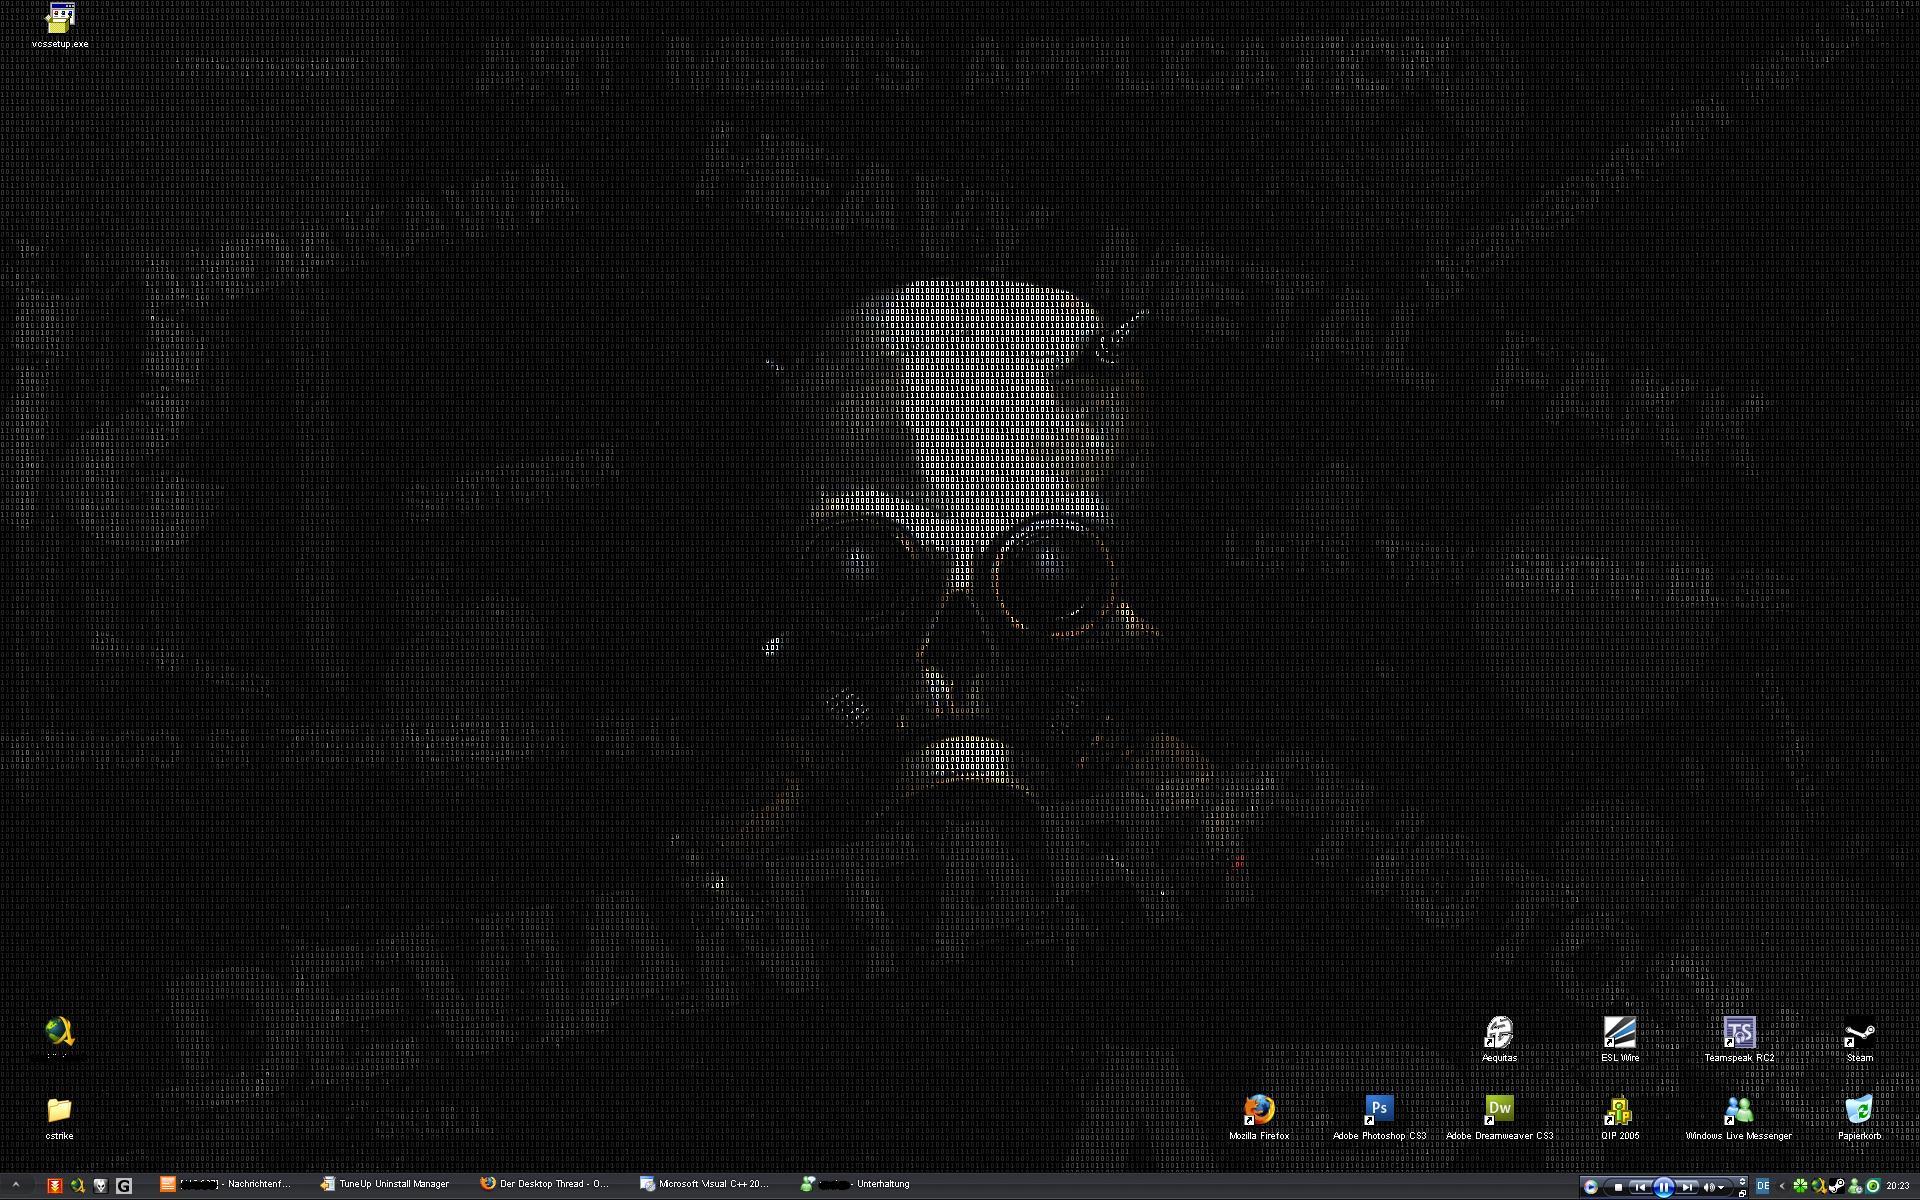Select the cstrike folder icon
This screenshot has width=1920, height=1200.
point(59,1112)
